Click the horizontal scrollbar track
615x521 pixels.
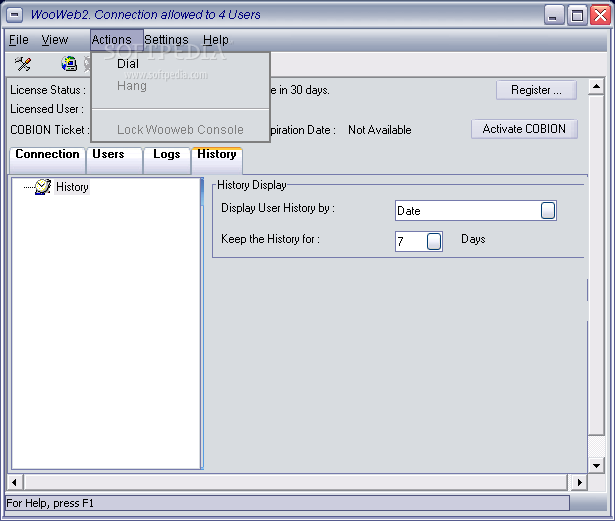pos(296,483)
